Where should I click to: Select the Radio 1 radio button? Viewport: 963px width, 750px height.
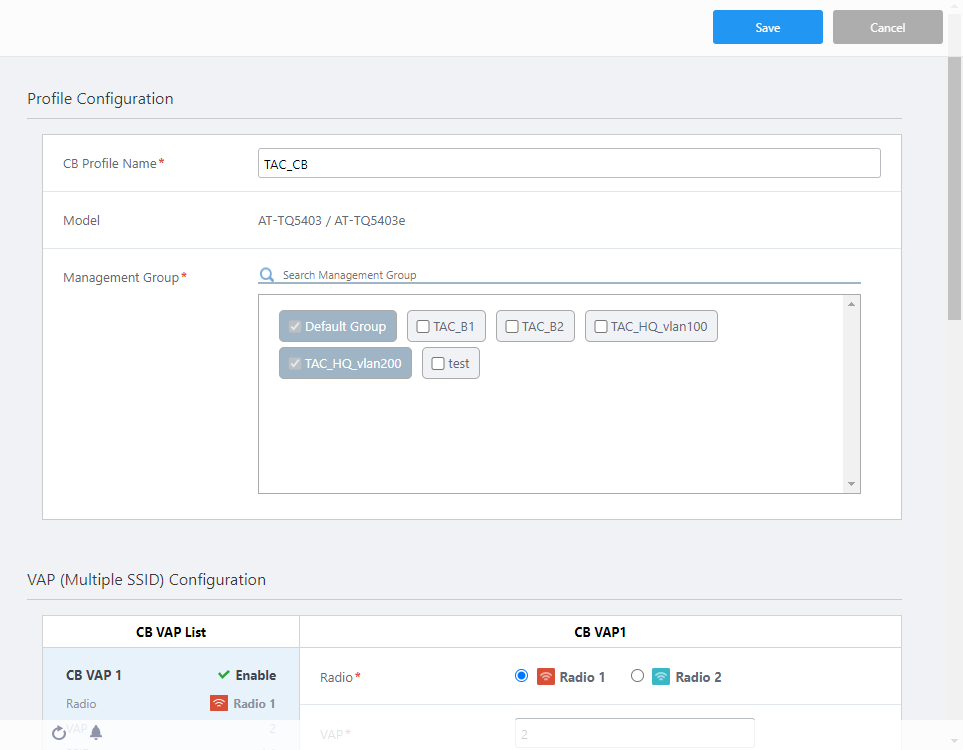[x=521, y=676]
